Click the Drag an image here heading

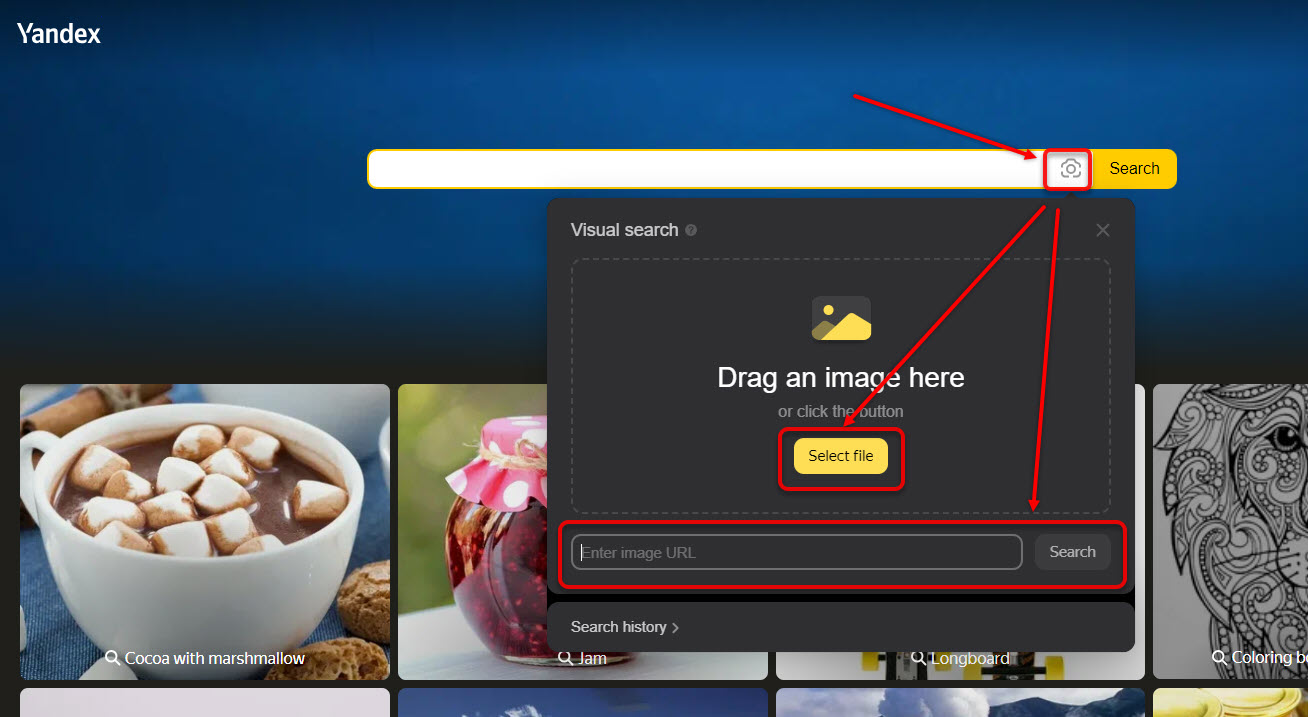tap(840, 378)
